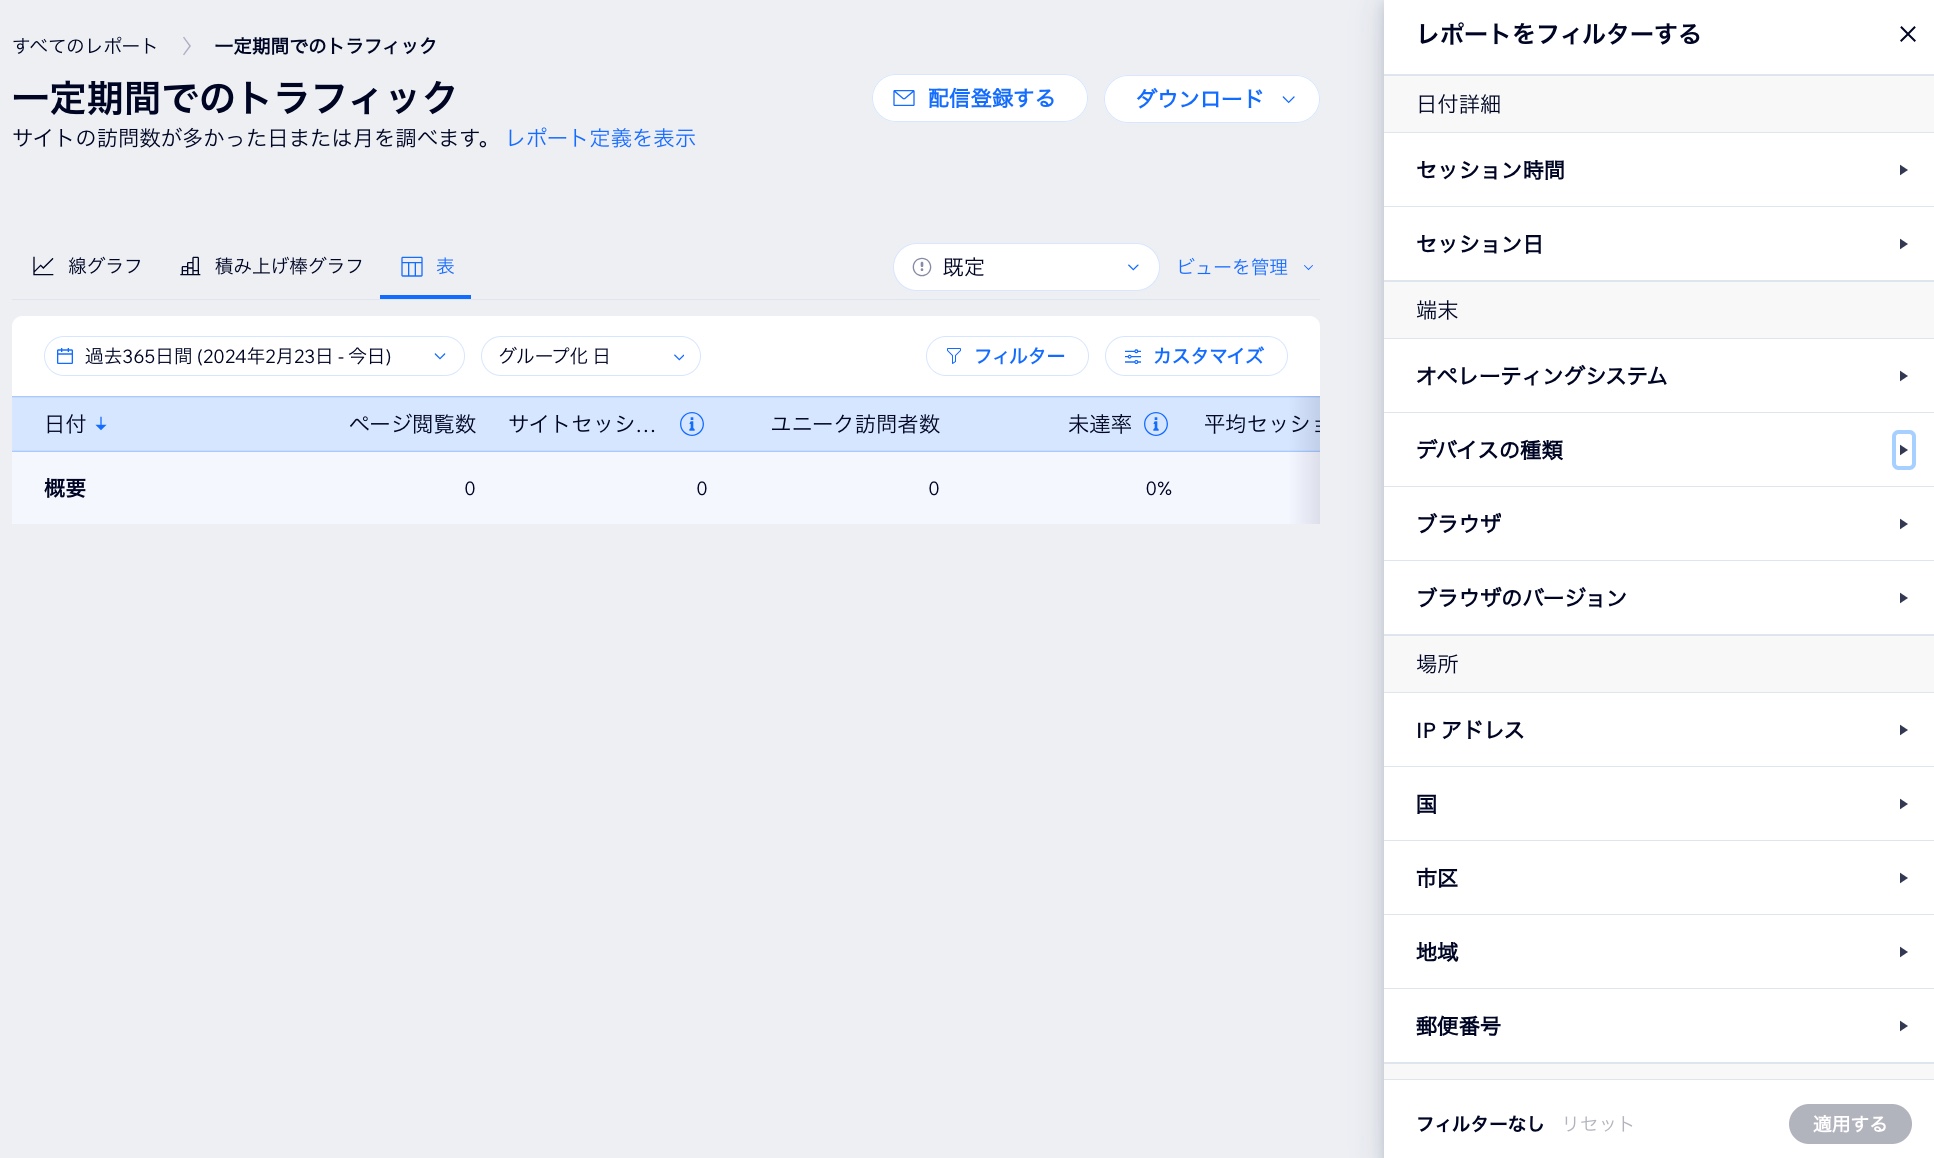Open the ダウンロード dropdown
1934x1158 pixels.
[x=1212, y=99]
